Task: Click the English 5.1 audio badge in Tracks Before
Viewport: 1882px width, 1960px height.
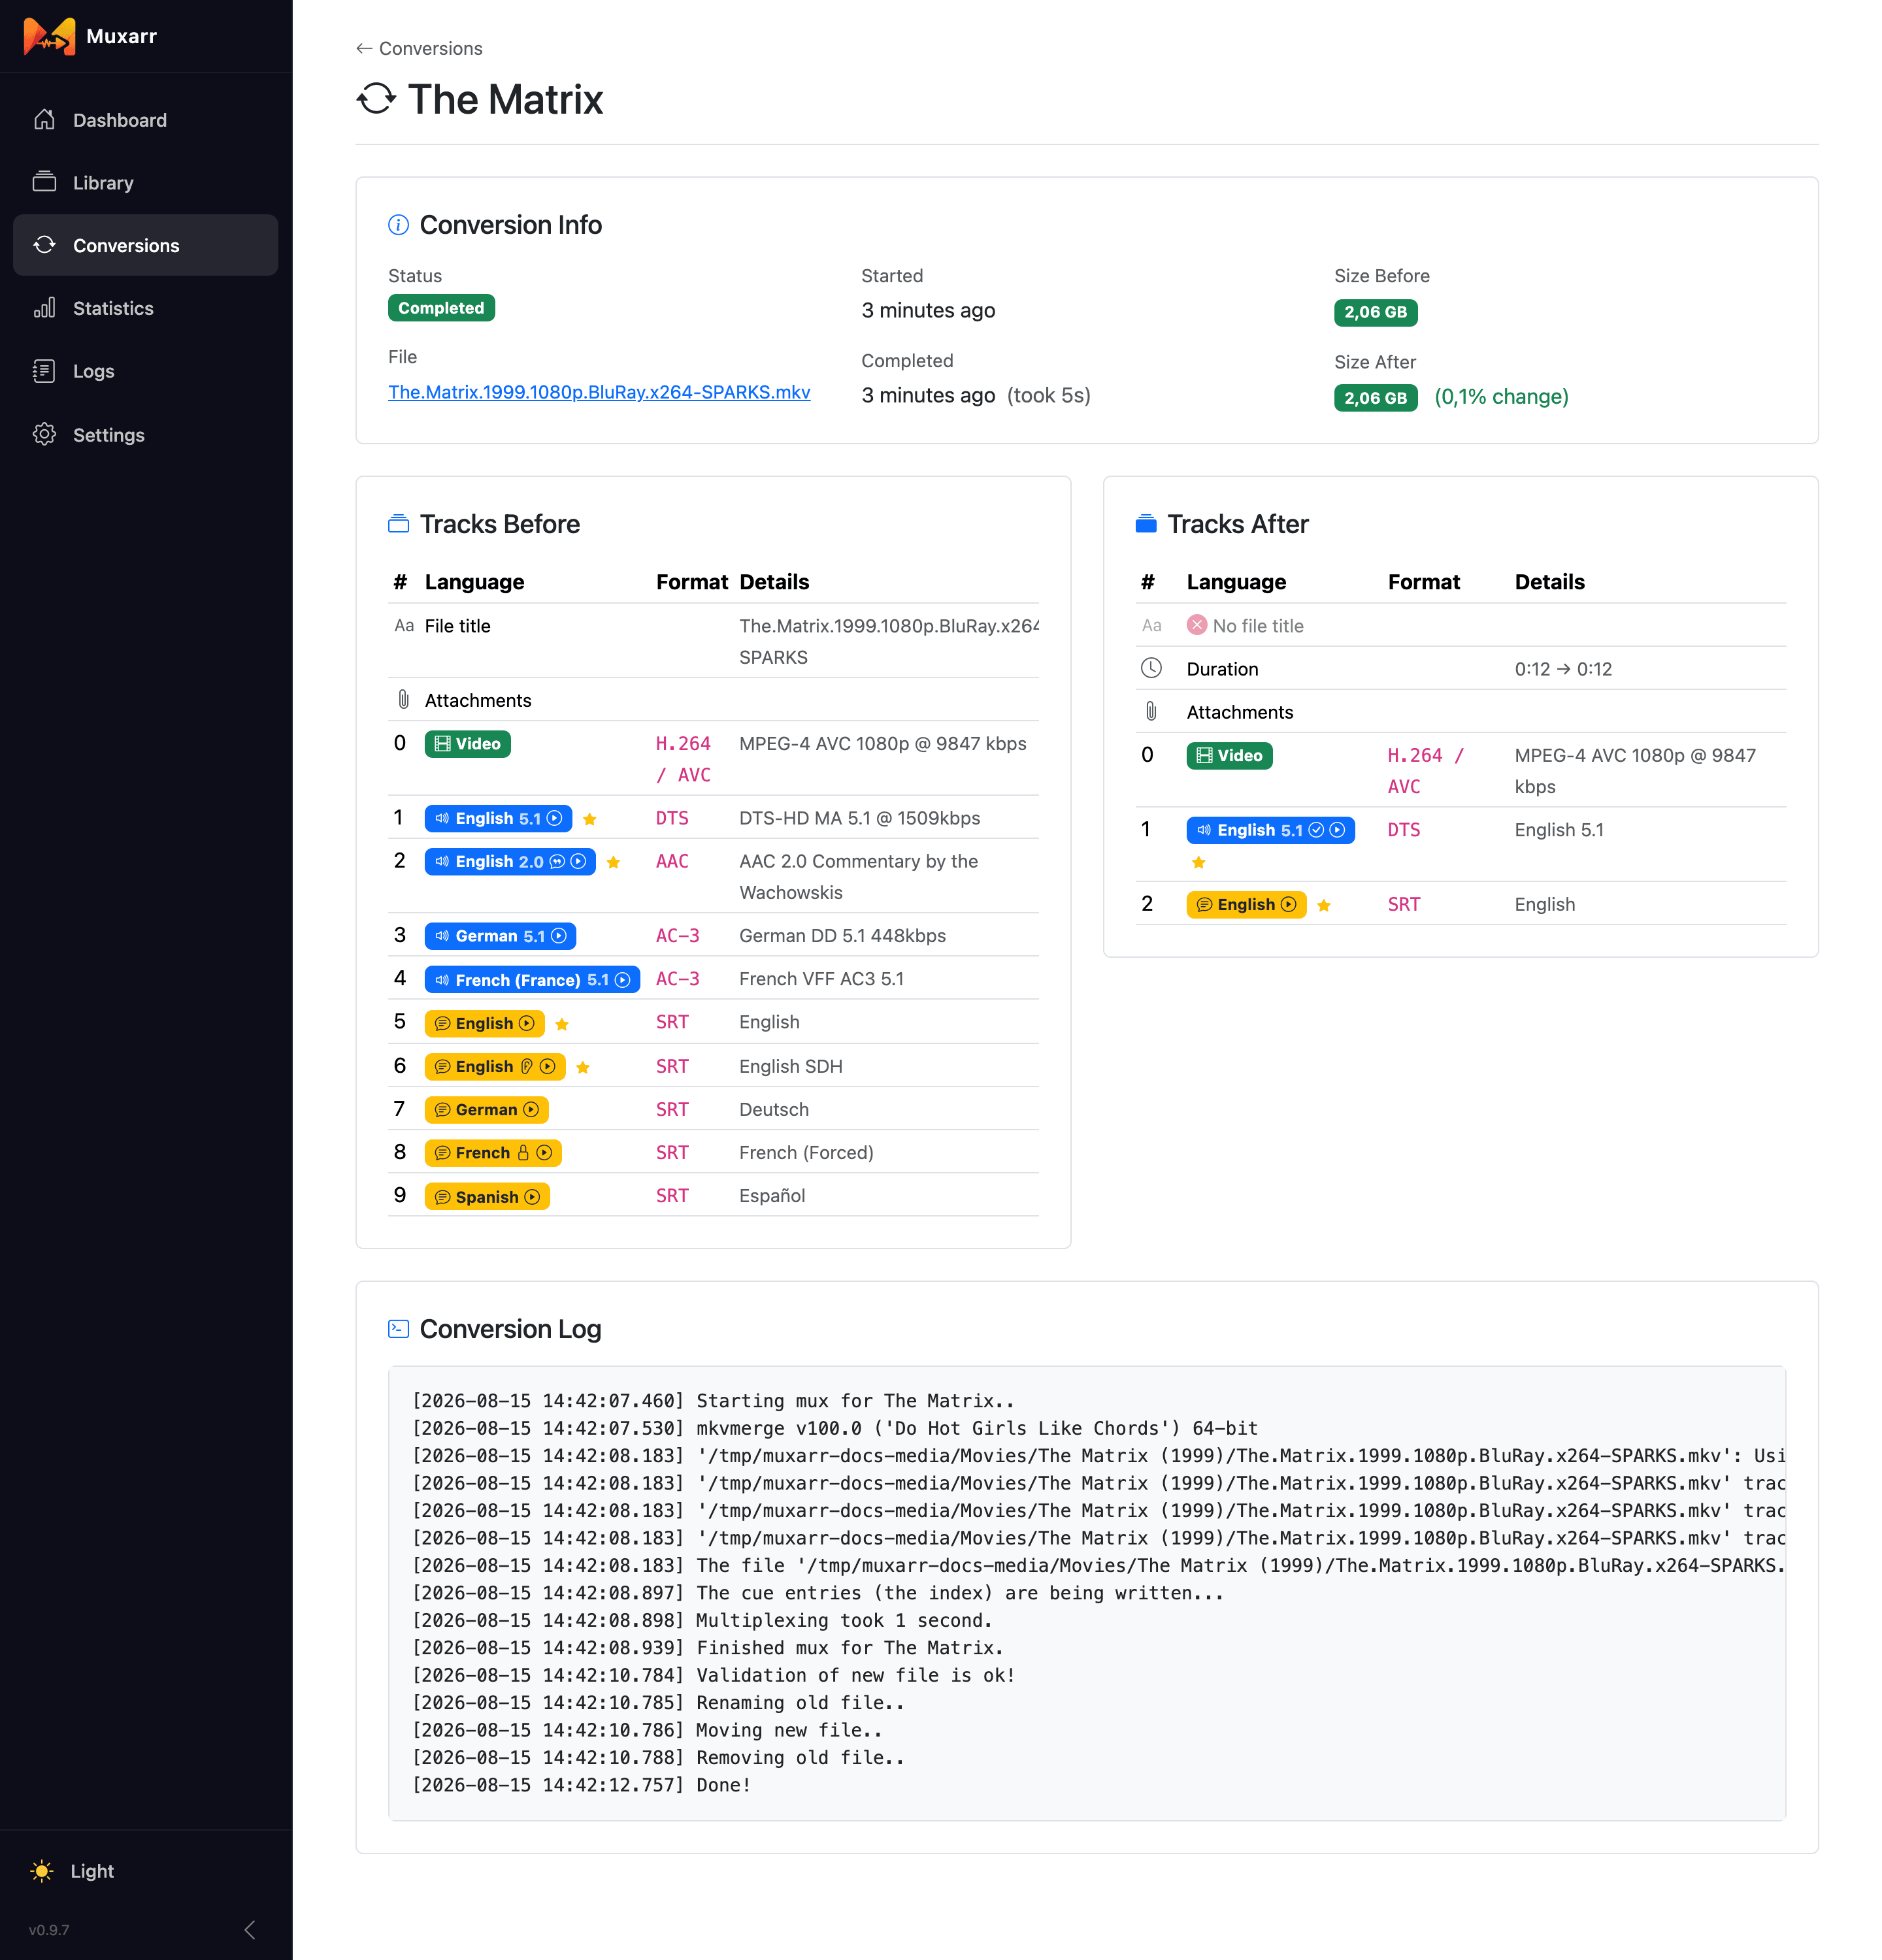Action: pyautogui.click(x=498, y=819)
